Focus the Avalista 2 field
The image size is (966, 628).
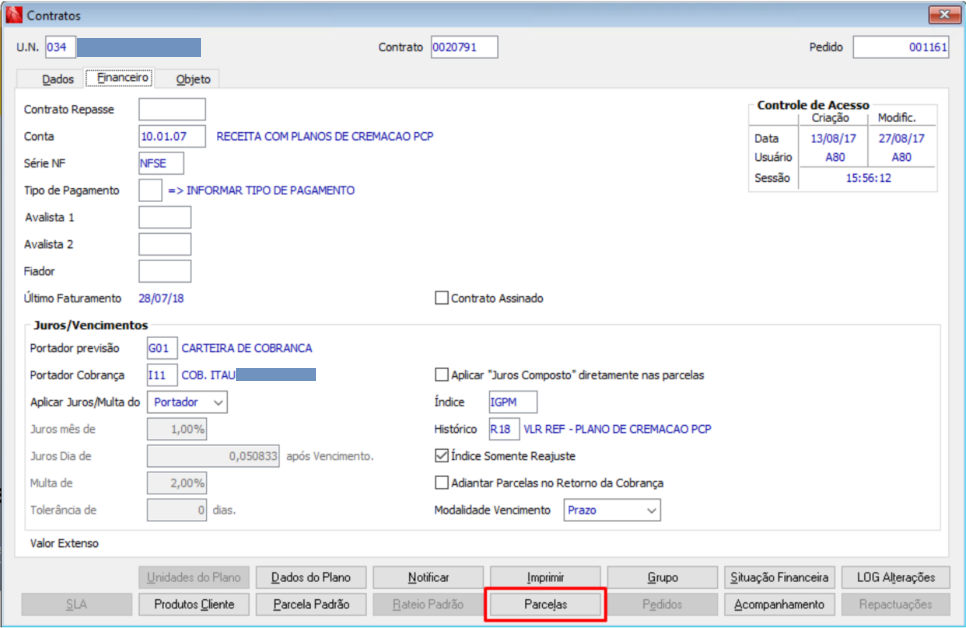164,245
